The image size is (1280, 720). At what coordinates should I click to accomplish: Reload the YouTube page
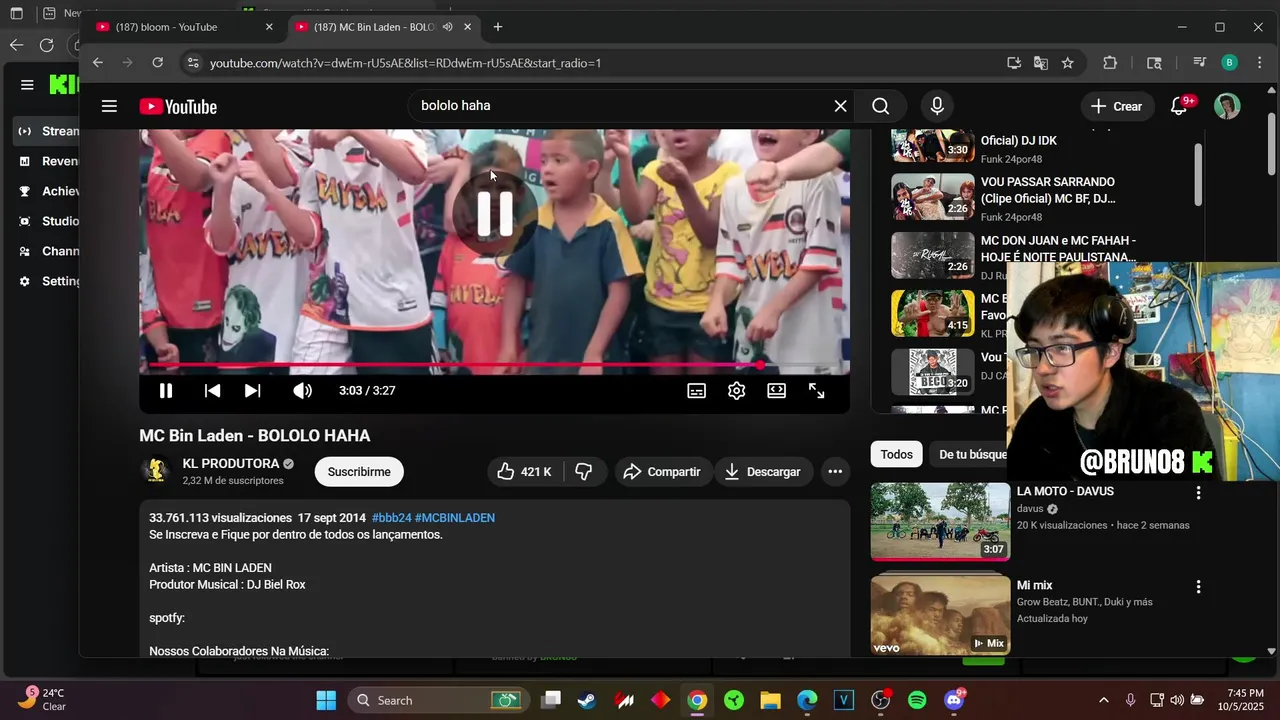click(157, 63)
